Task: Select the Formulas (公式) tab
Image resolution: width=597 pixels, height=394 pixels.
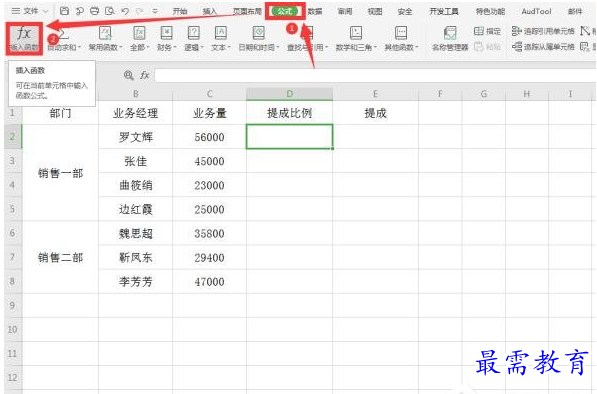Action: (x=285, y=11)
